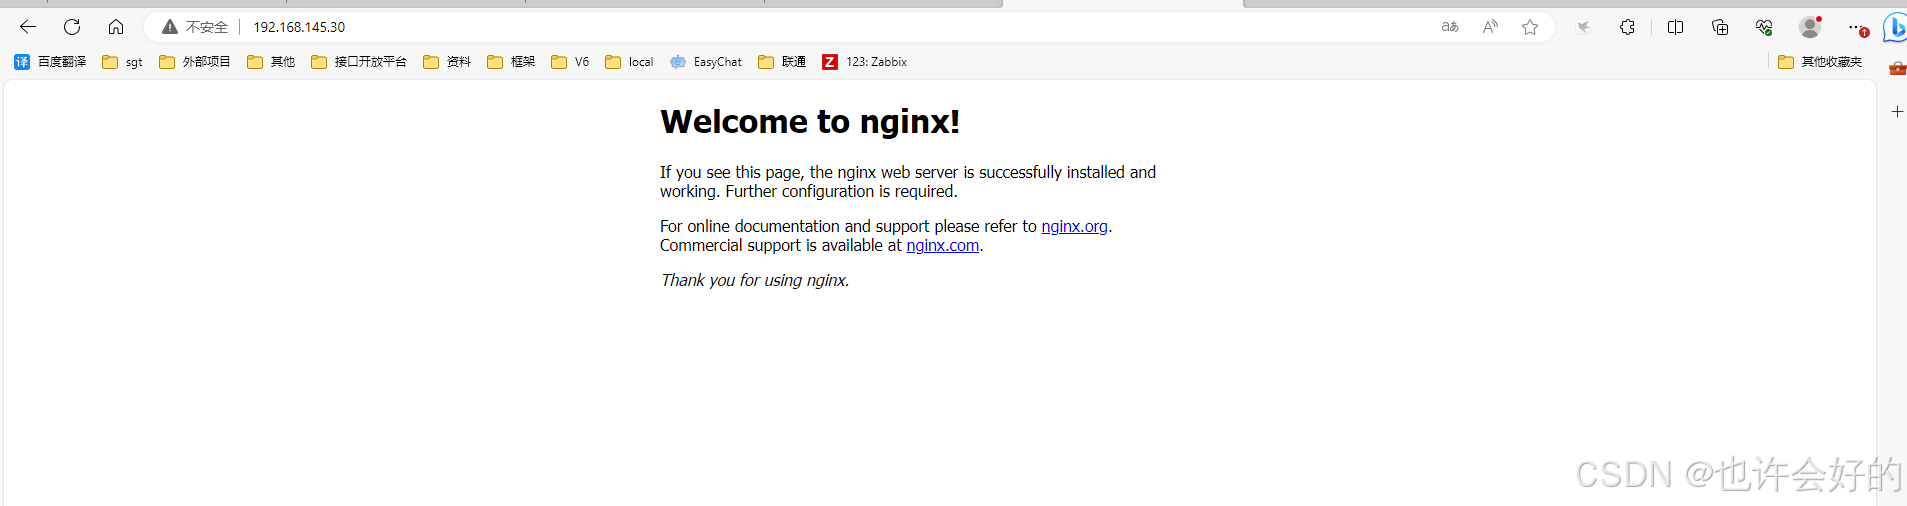Click the not-secure warning icon
1907x506 pixels.
tap(170, 27)
